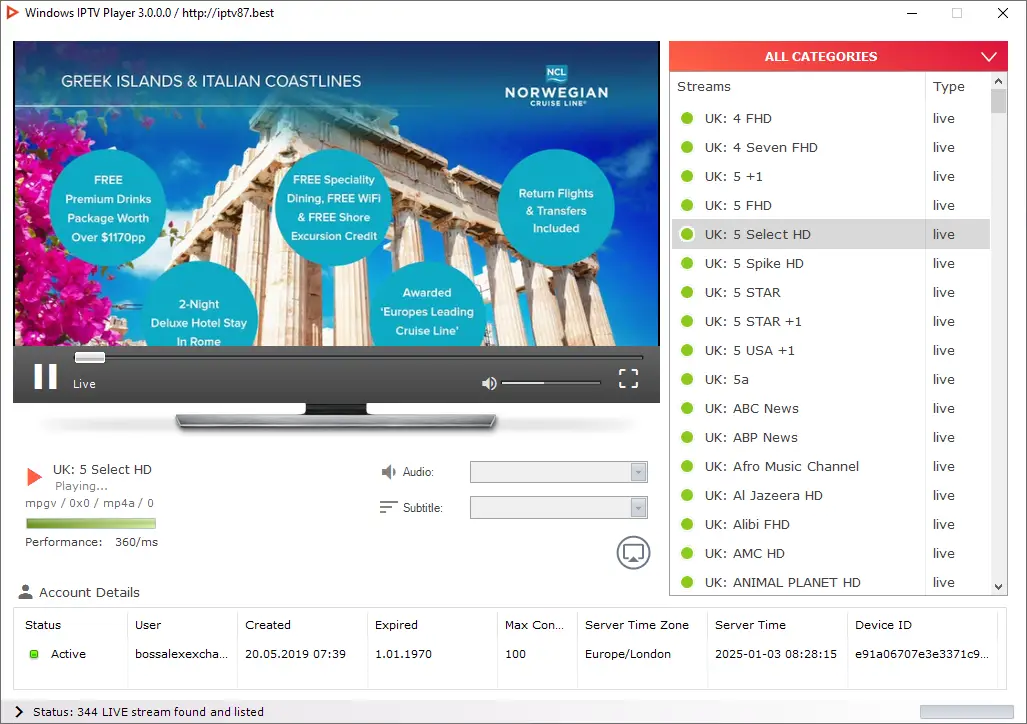Select stream UK: 5 FHD

(x=831, y=205)
